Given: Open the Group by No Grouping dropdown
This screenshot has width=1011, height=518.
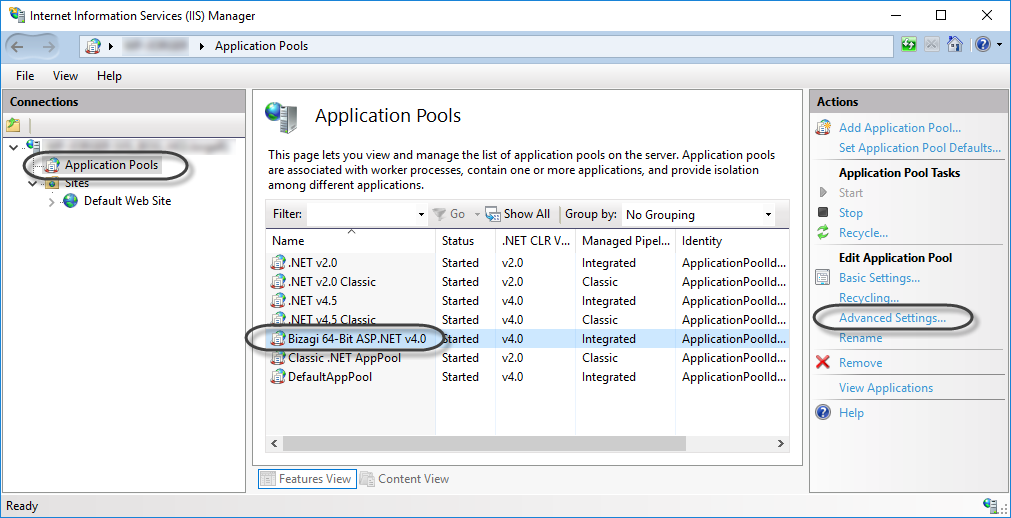Looking at the screenshot, I should pyautogui.click(x=698, y=215).
